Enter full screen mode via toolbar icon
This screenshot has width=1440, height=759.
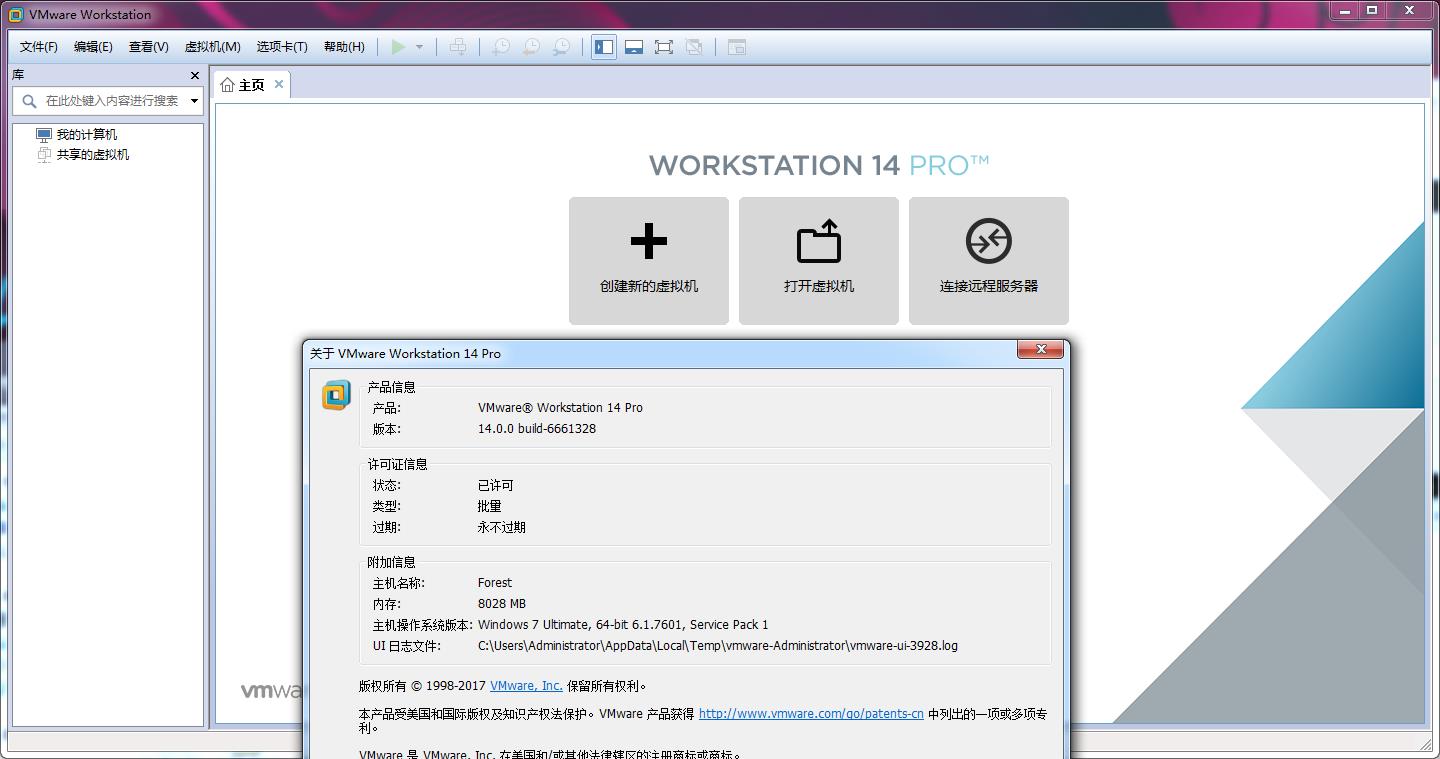pos(664,47)
